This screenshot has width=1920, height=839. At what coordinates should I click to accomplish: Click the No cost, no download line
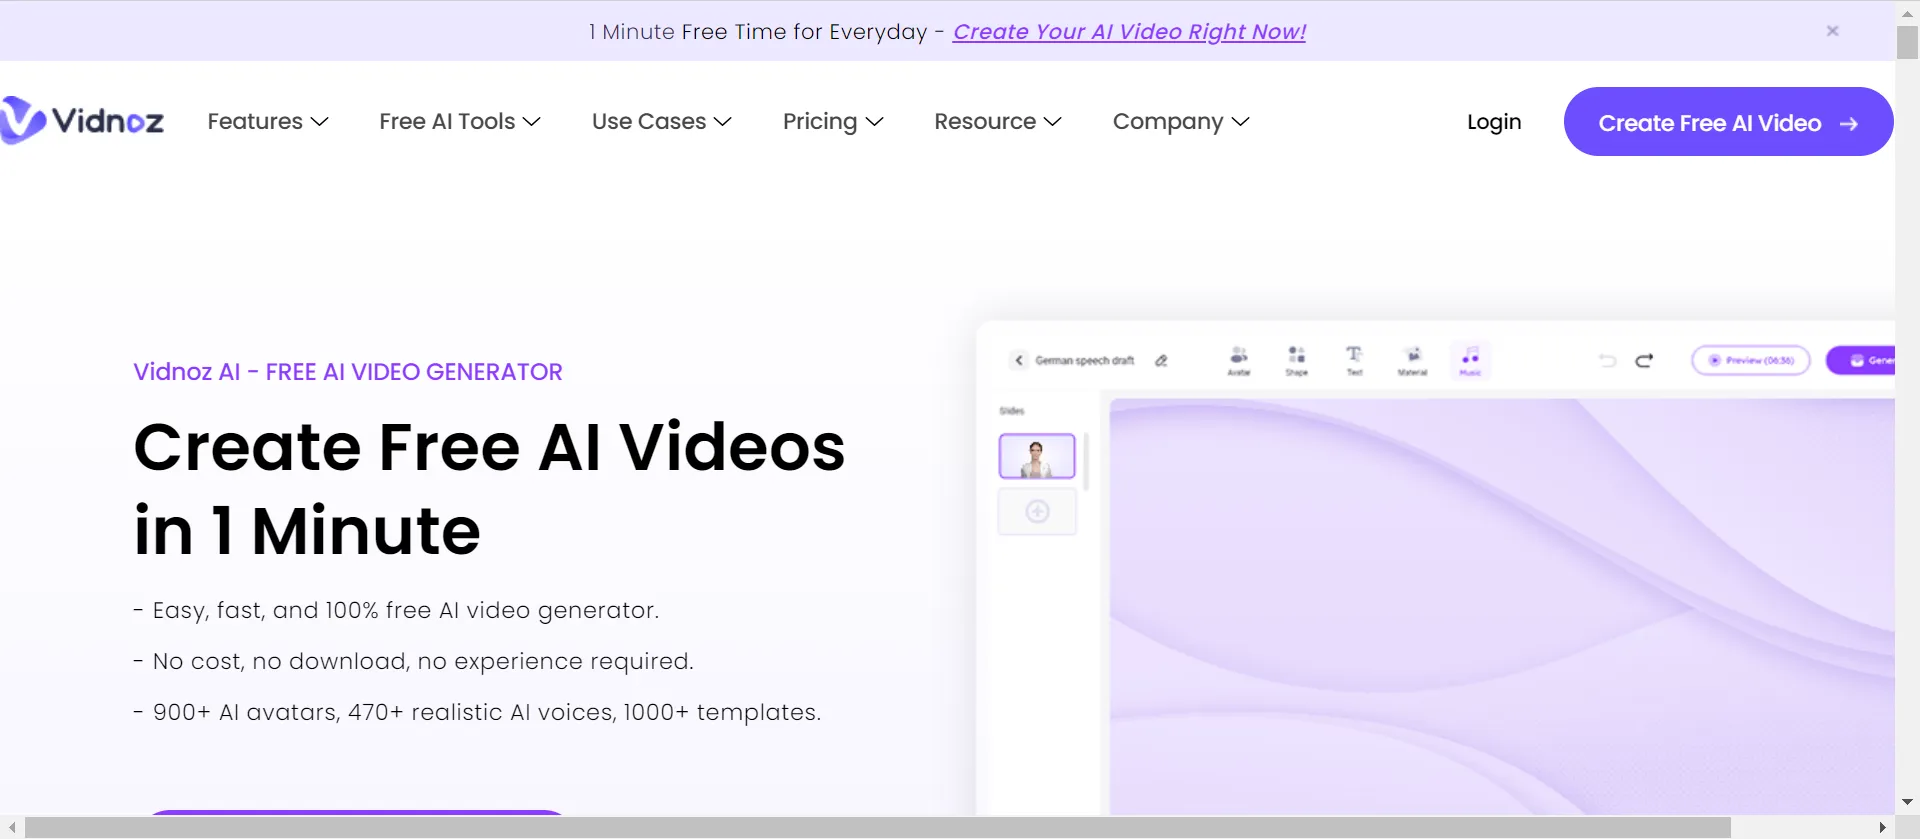(413, 661)
